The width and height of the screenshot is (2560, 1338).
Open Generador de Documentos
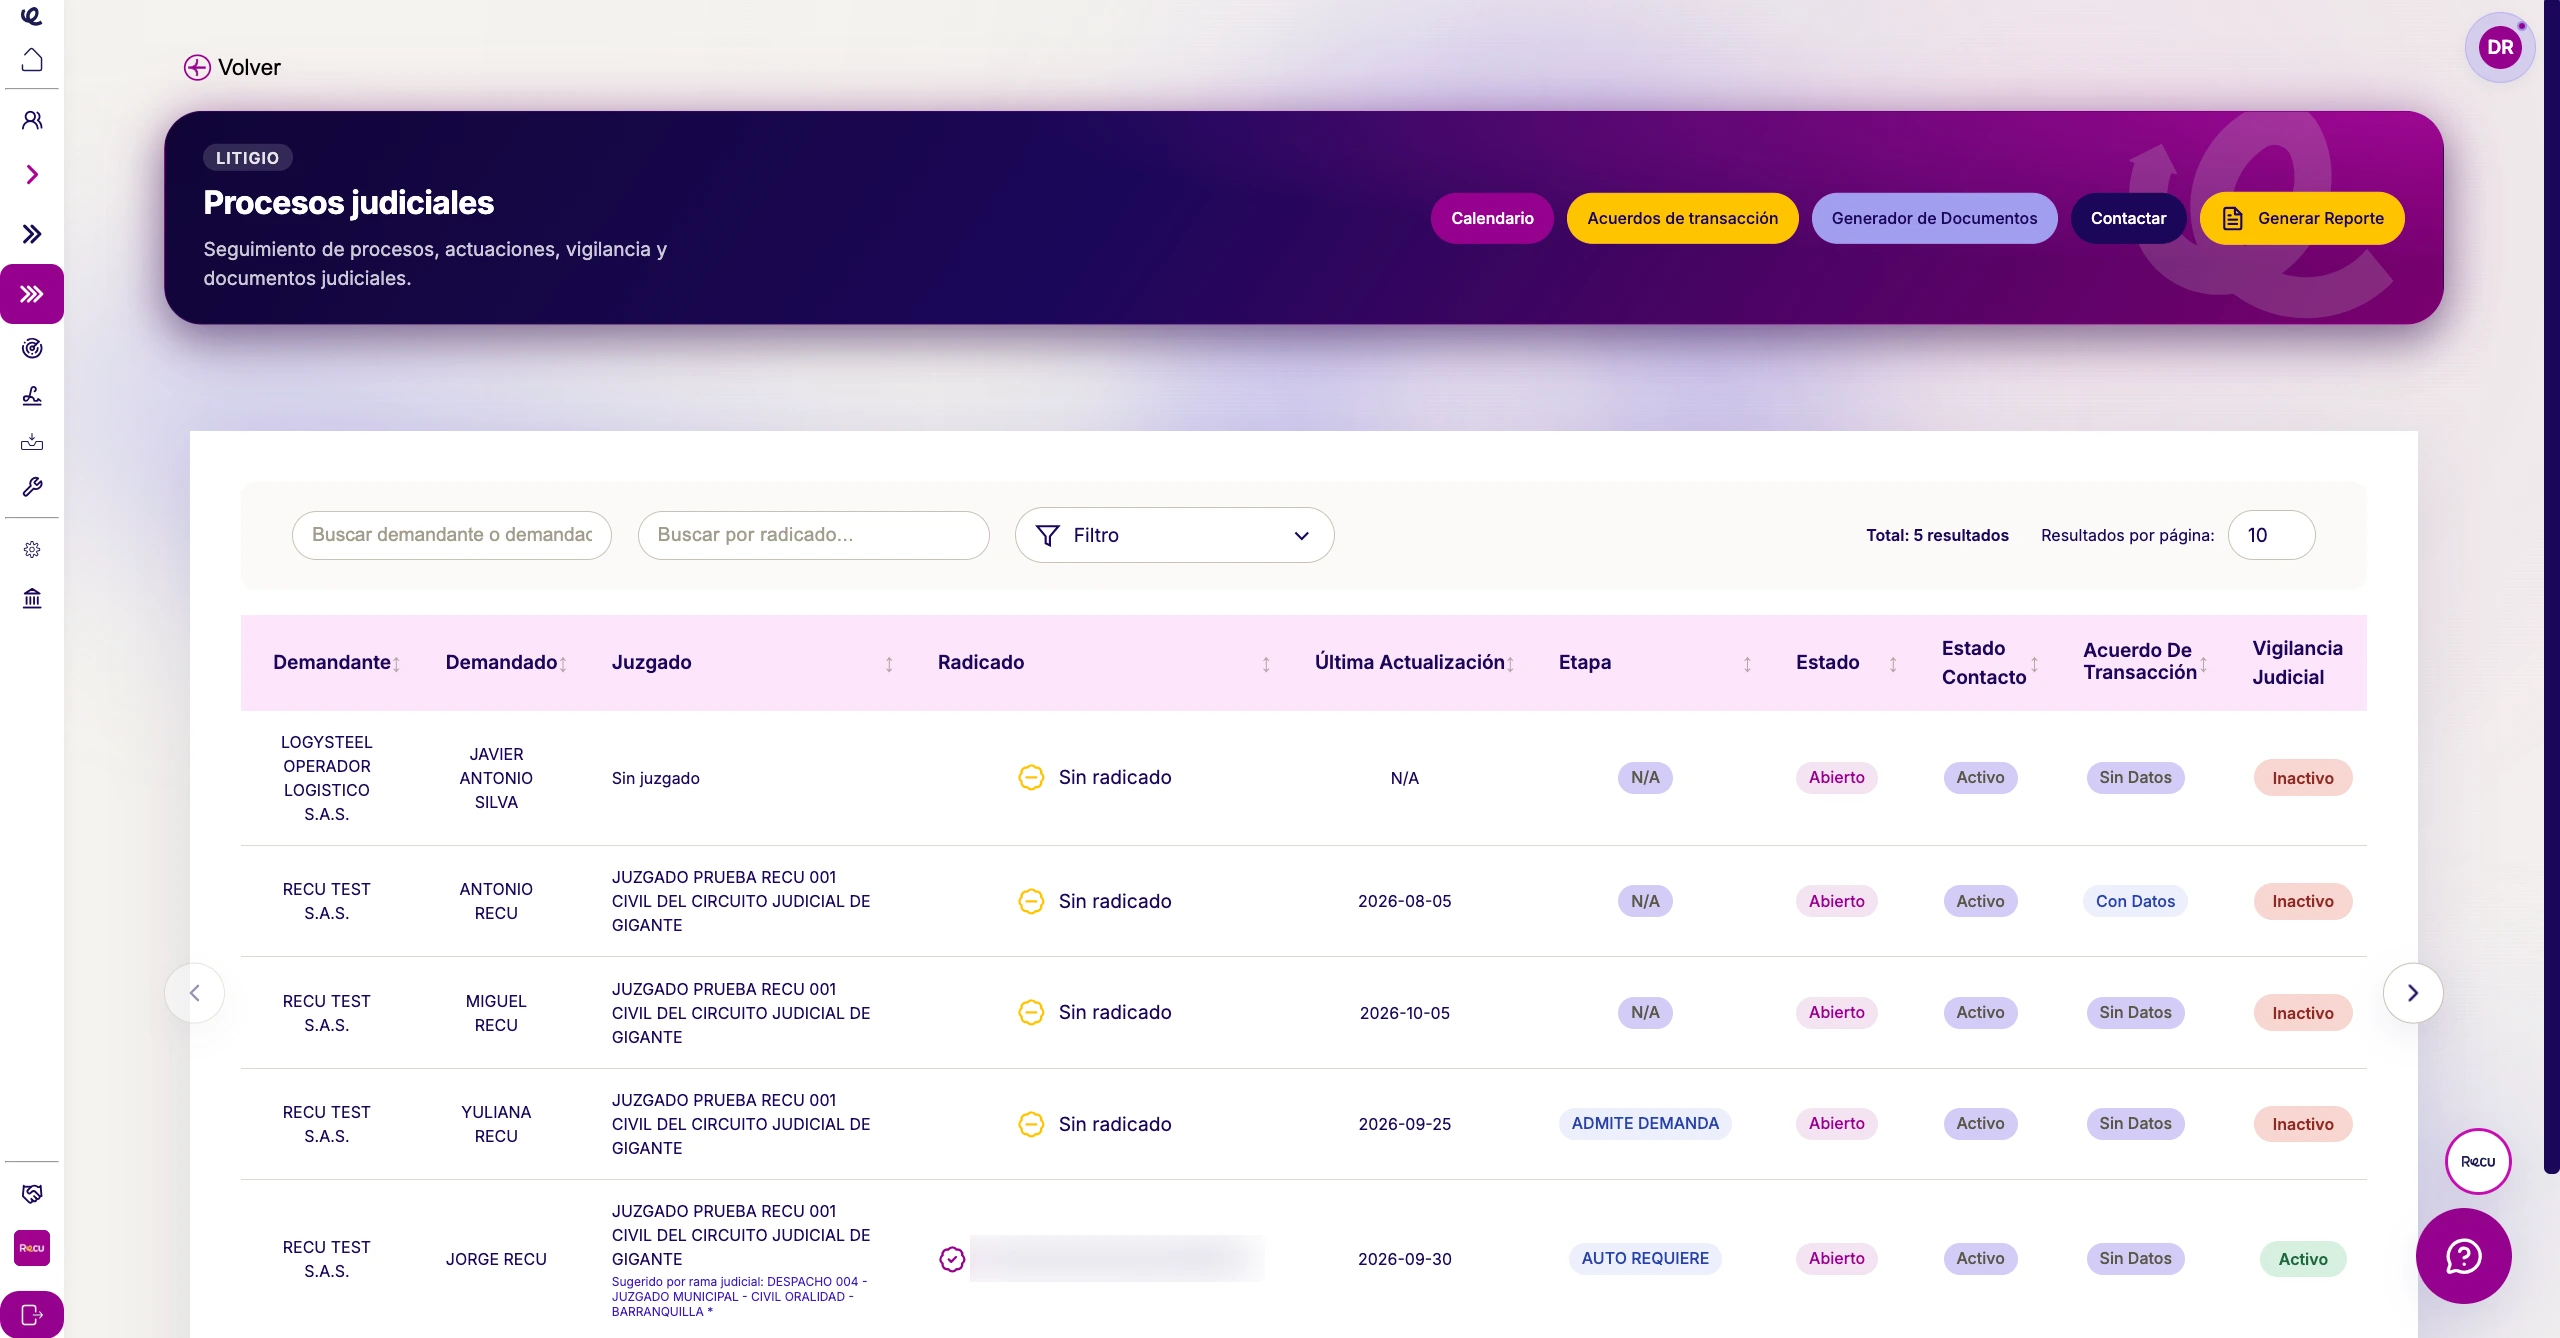(1934, 218)
